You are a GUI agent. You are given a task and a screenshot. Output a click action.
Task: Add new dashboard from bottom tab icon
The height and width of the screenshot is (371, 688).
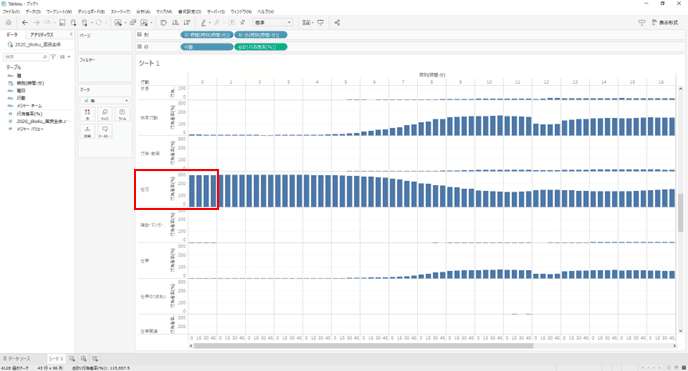pos(83,359)
